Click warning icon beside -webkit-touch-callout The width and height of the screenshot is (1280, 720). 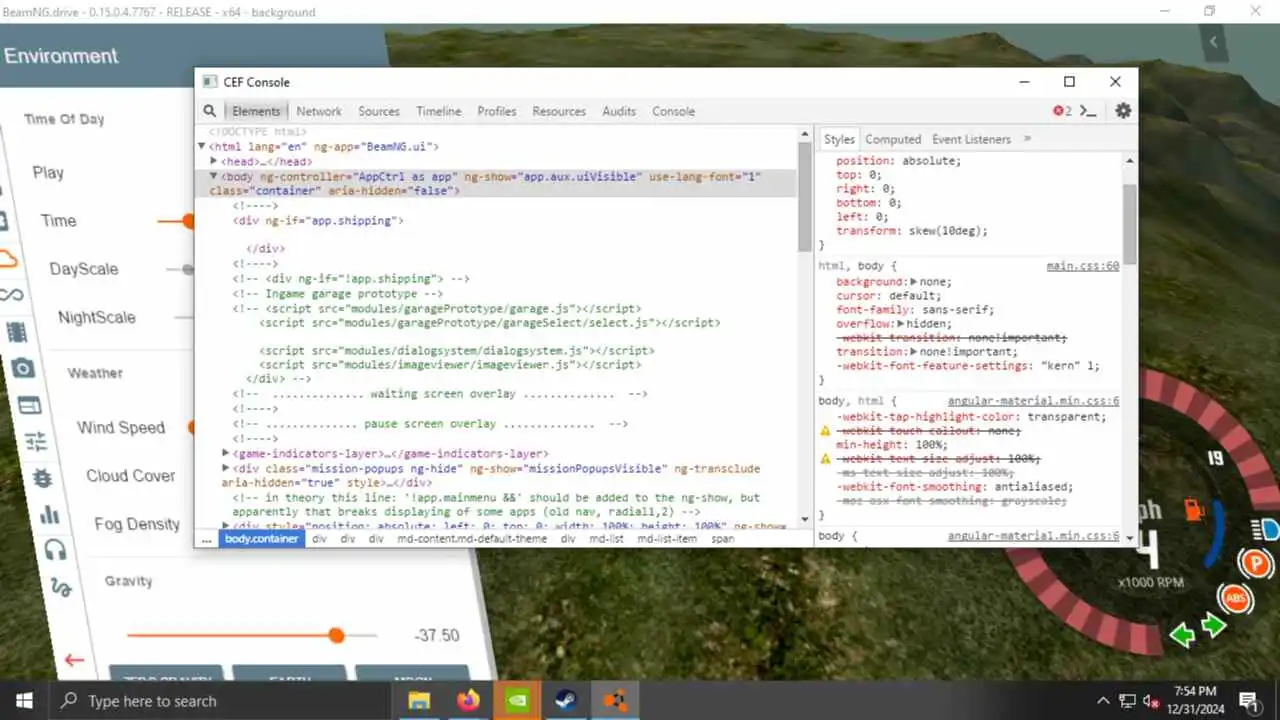click(x=826, y=430)
